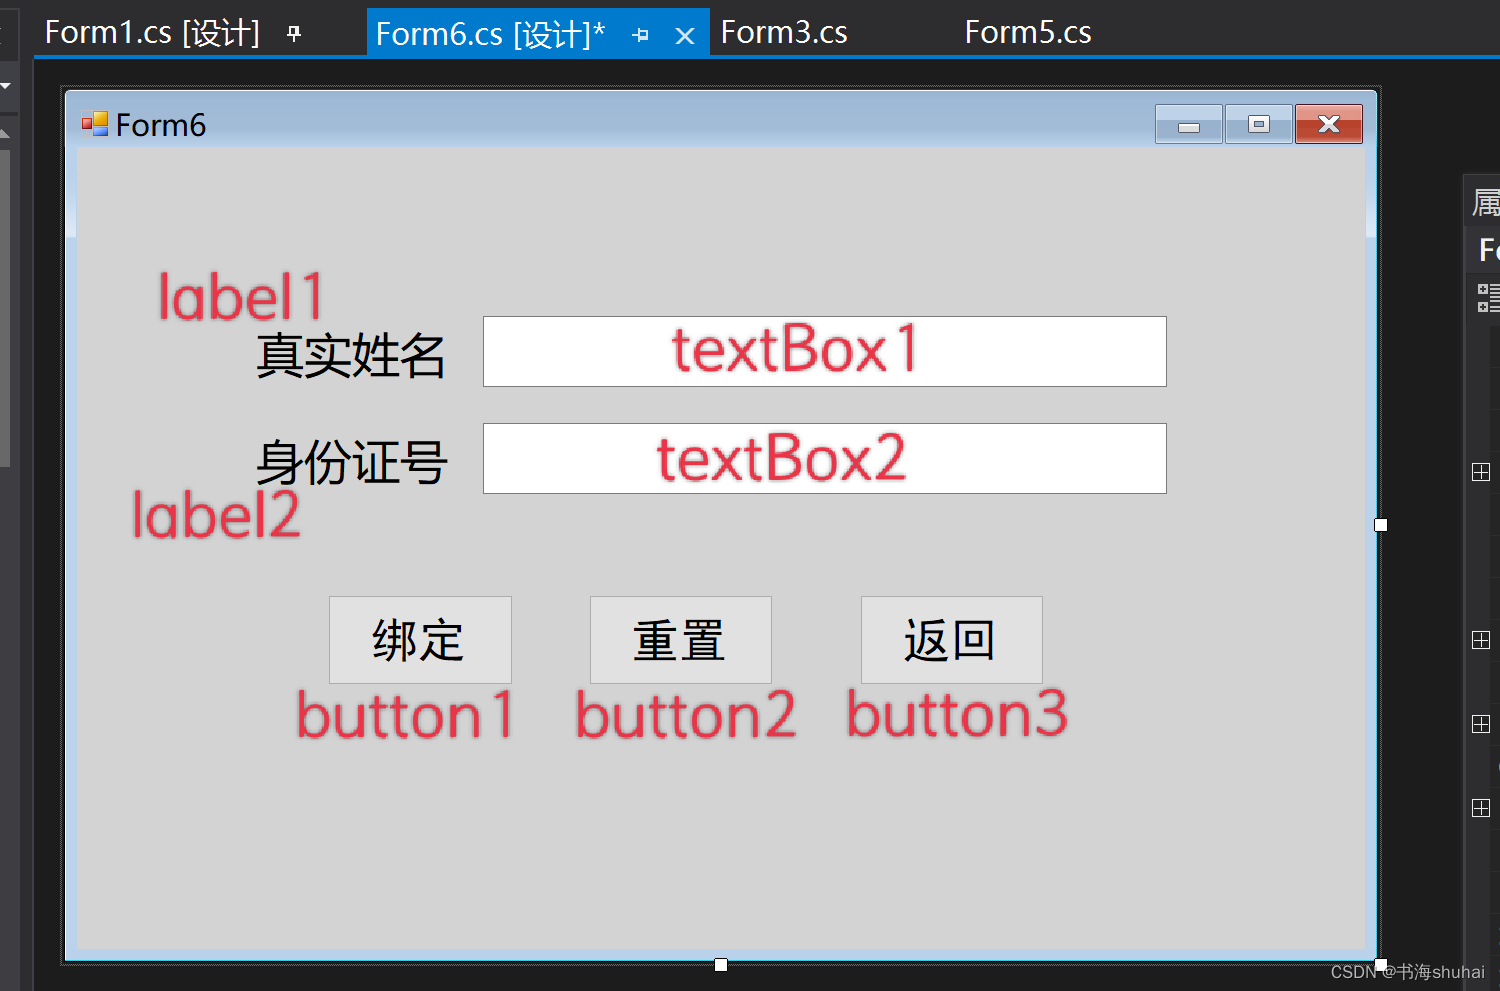This screenshot has width=1500, height=991.
Task: Select the 返回 button
Action: (952, 640)
